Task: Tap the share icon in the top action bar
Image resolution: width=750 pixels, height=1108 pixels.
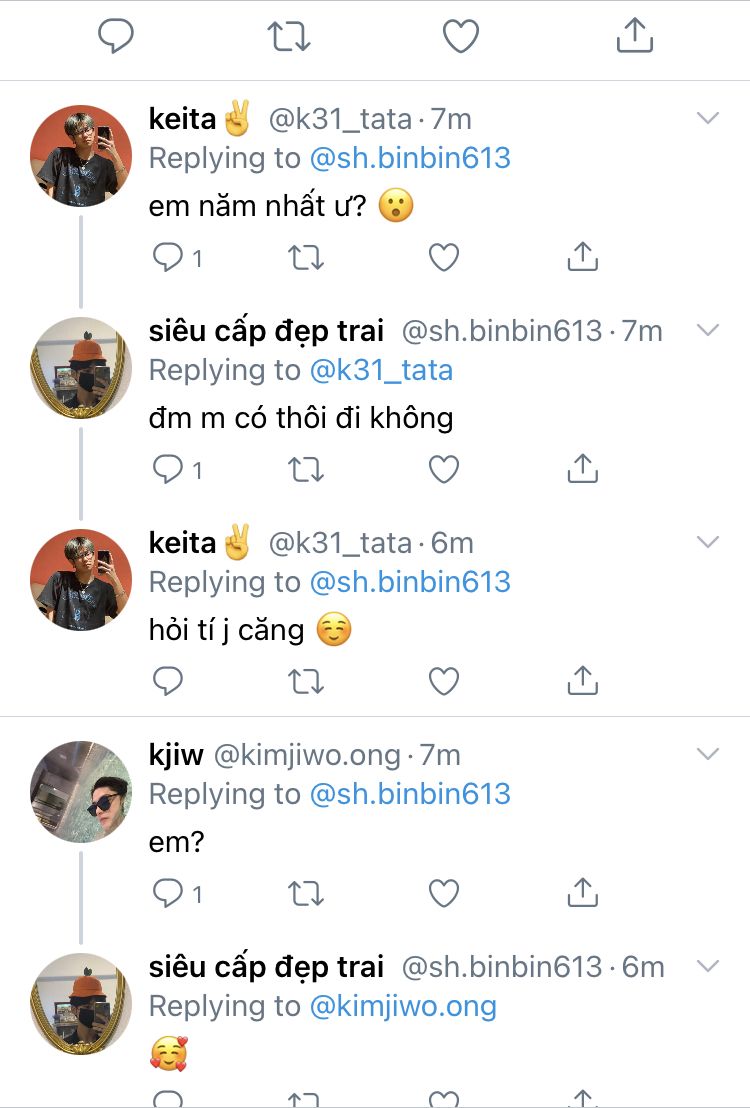Action: tap(634, 37)
